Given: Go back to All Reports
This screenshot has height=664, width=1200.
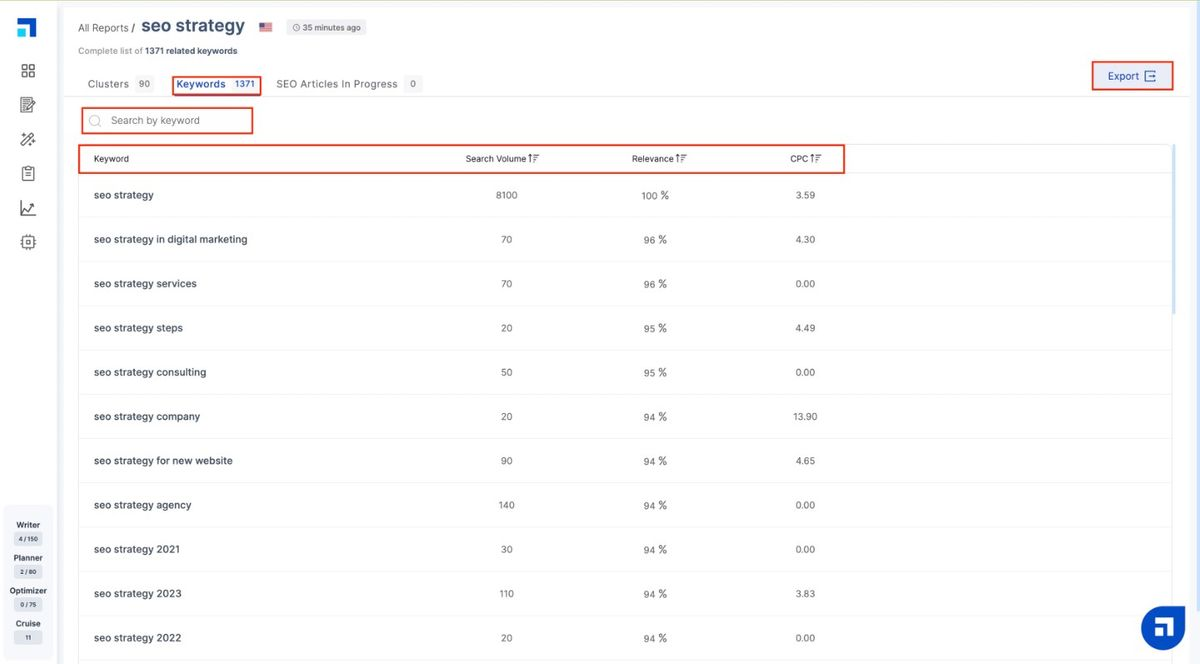Looking at the screenshot, I should click(x=103, y=28).
